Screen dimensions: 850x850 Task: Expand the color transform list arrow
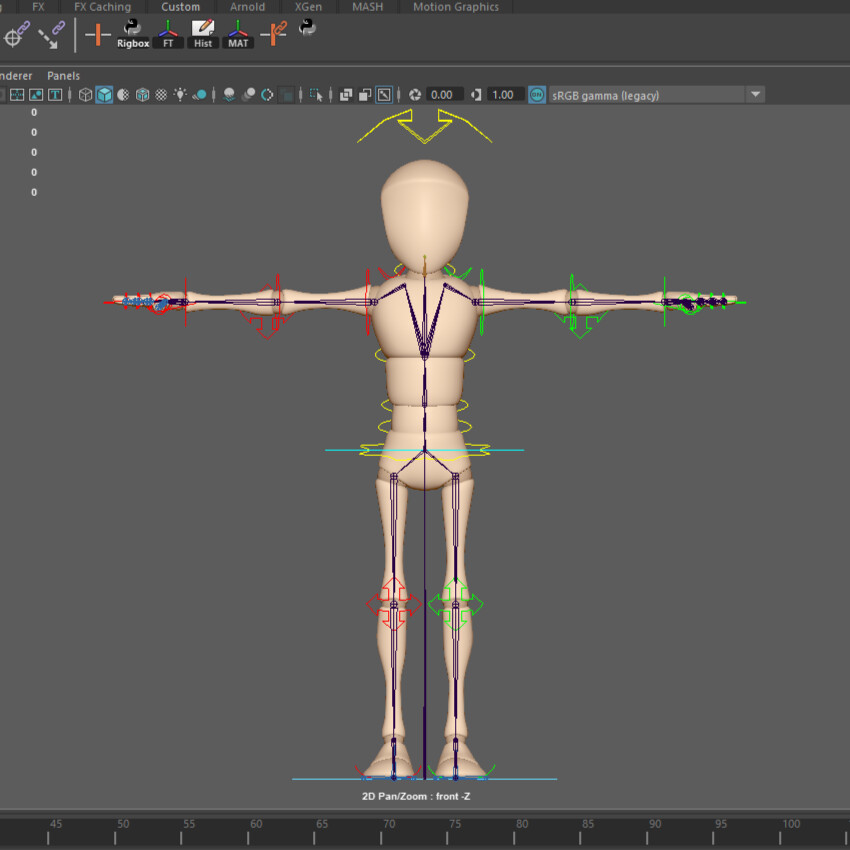pos(757,94)
